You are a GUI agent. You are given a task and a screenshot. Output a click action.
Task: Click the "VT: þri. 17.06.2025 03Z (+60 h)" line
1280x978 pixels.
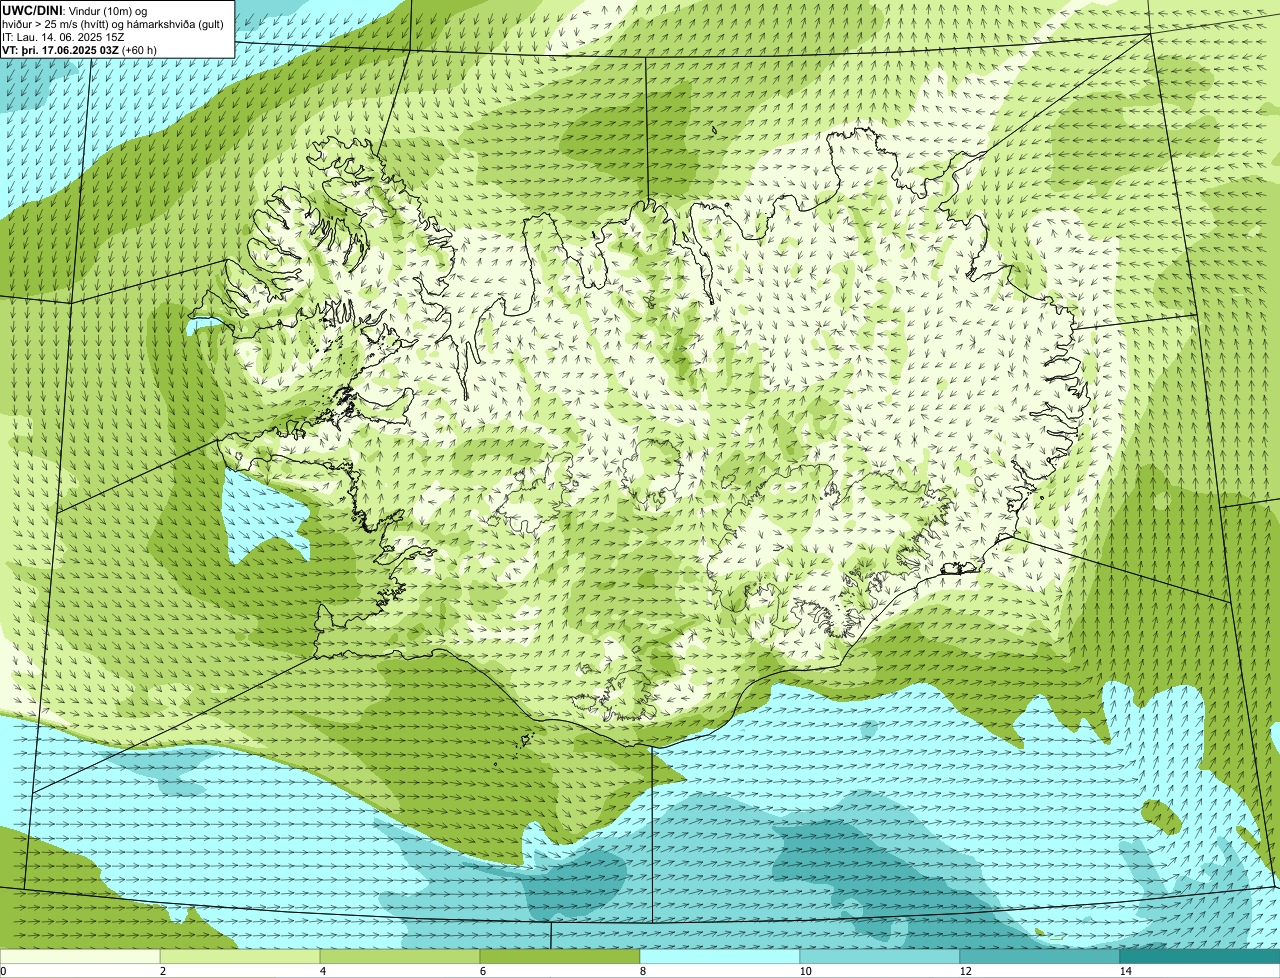coord(78,50)
